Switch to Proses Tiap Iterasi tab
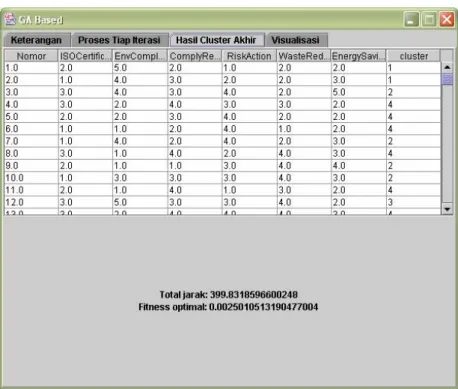Image resolution: width=458 pixels, height=389 pixels. click(119, 40)
